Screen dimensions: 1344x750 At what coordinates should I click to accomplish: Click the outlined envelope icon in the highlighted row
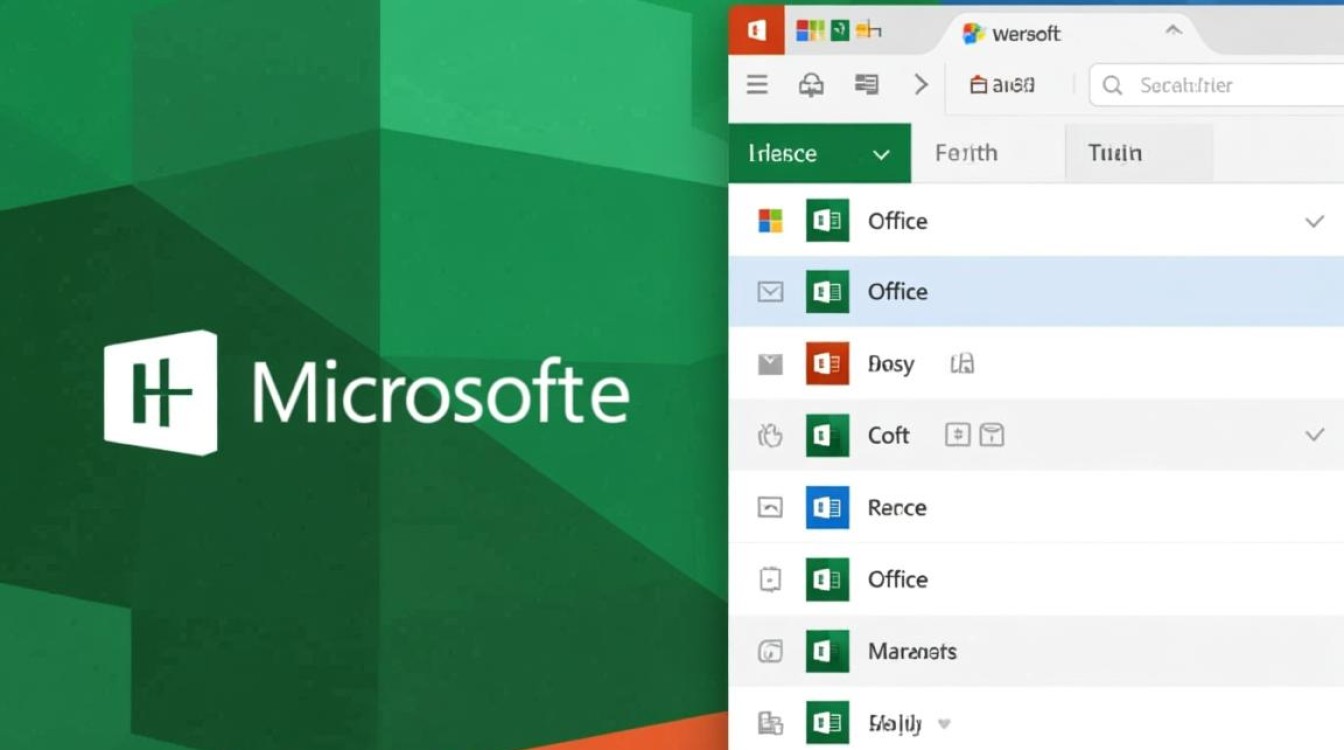[770, 292]
